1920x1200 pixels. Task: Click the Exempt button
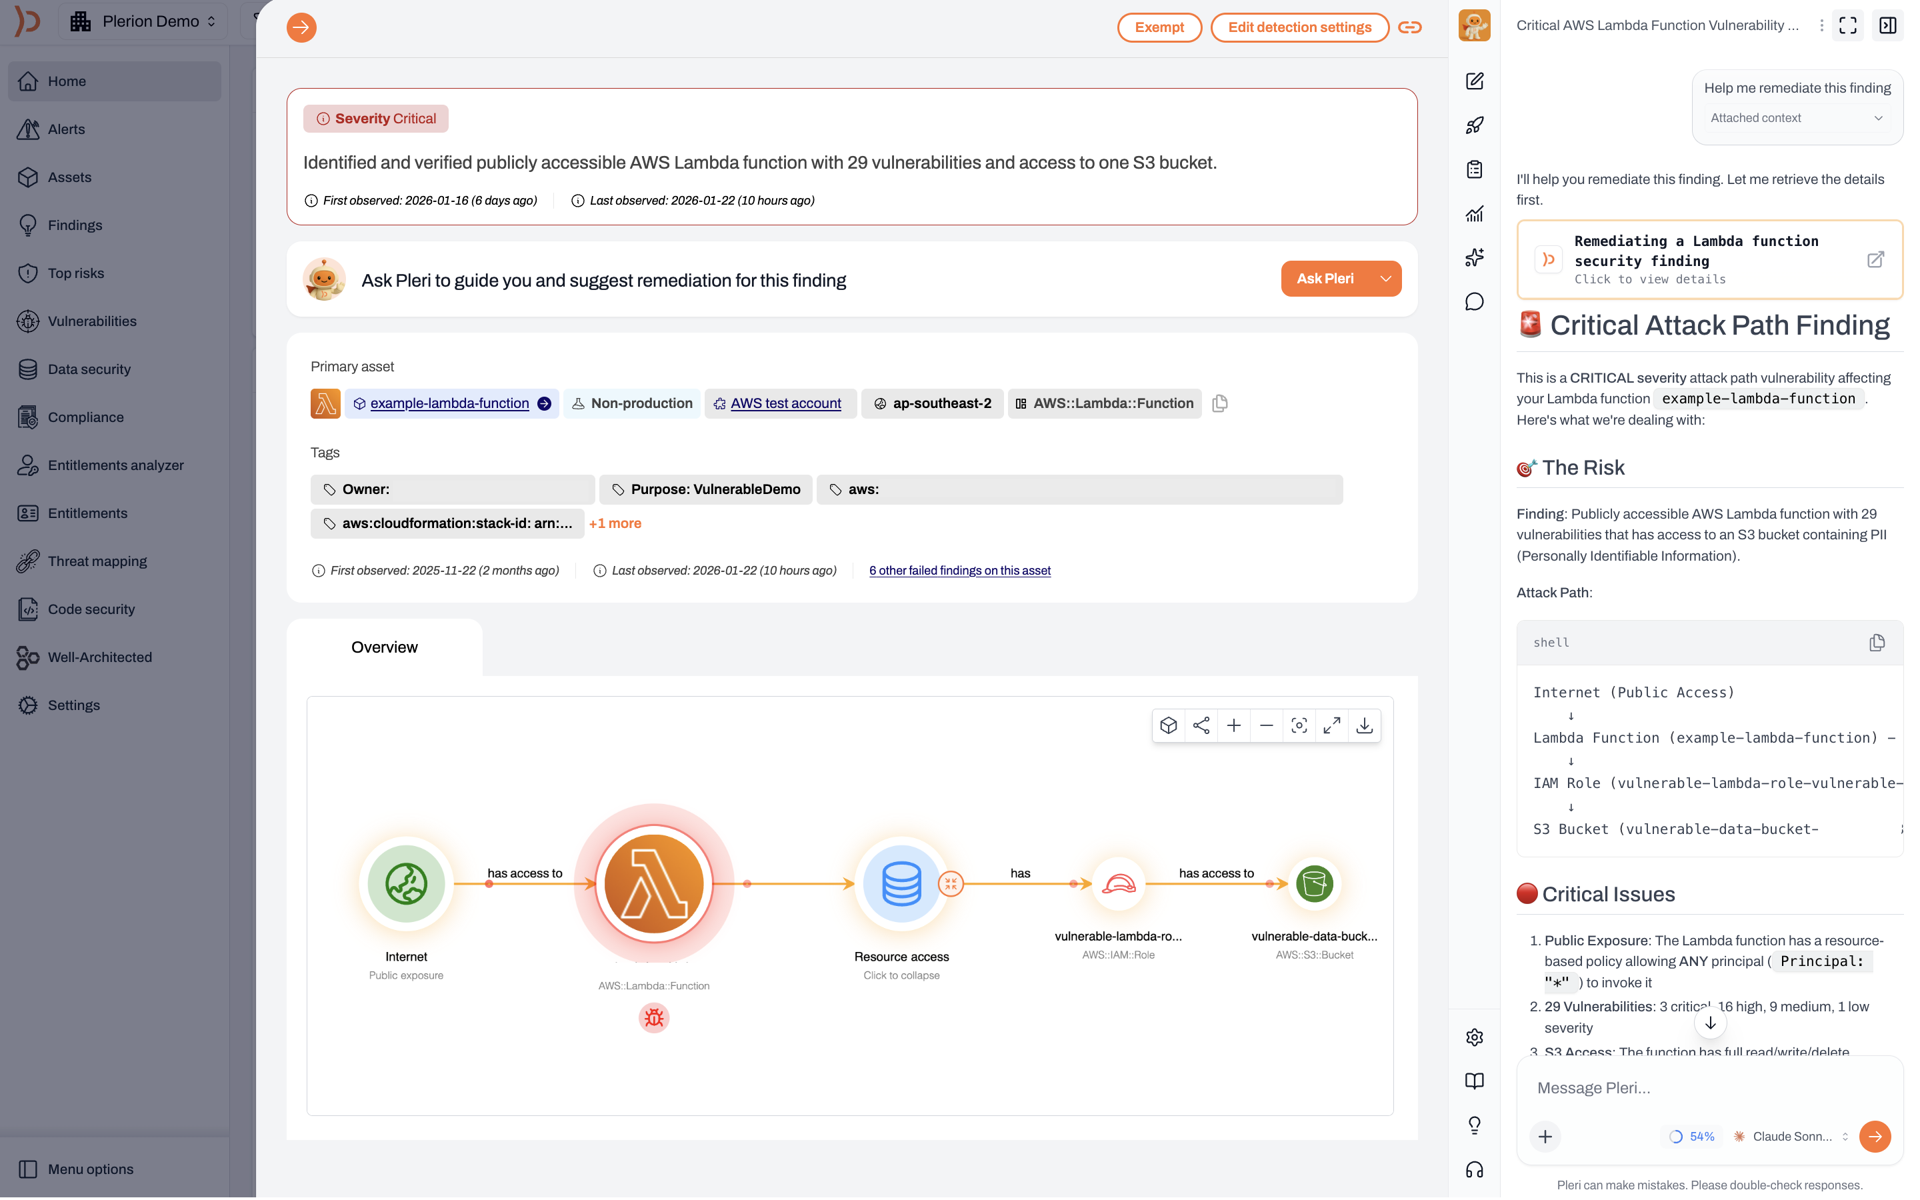(x=1159, y=28)
